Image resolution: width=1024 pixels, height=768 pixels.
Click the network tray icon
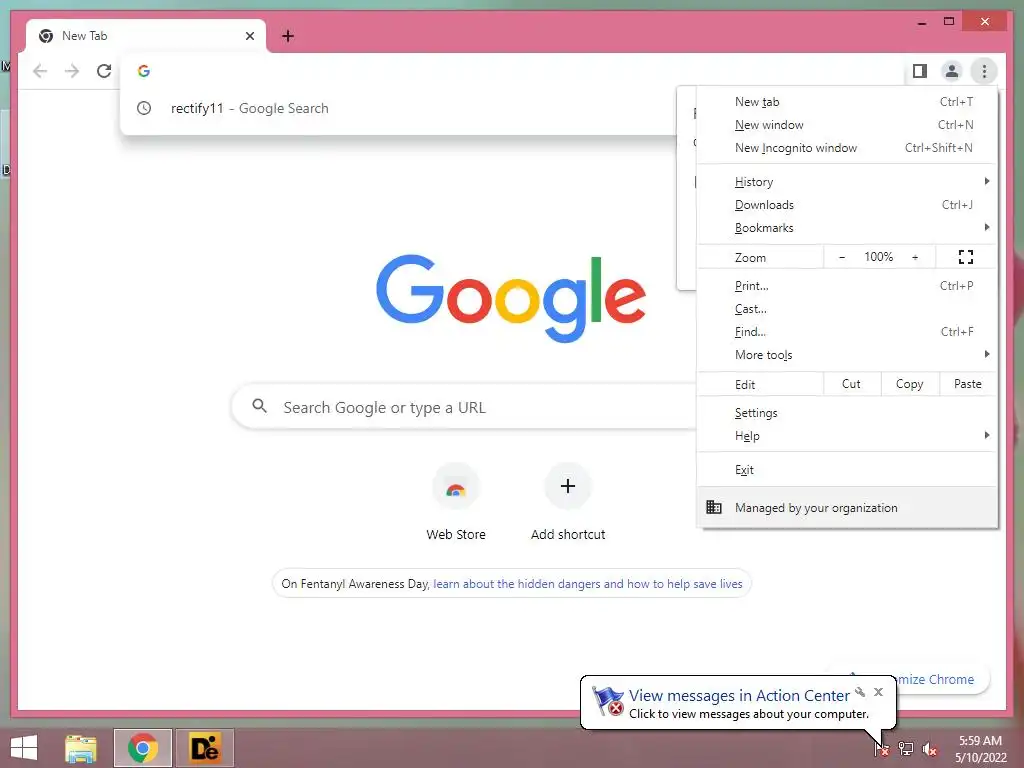905,748
